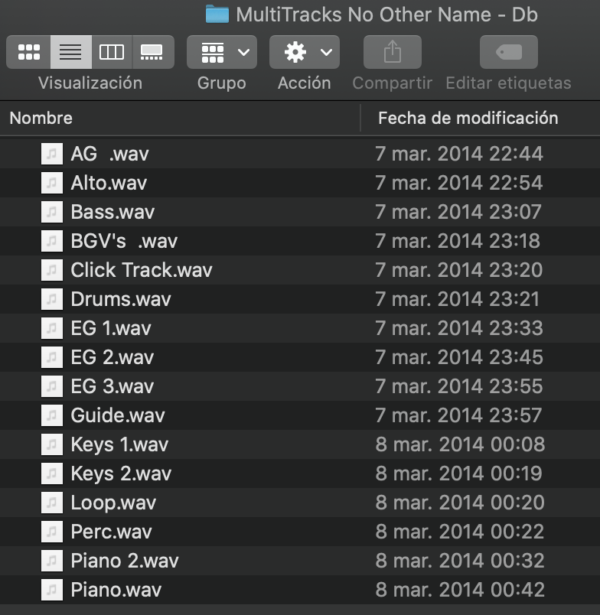Click the audio icon of Keys 2.wav
Screen dimensions: 600x615
pos(52,473)
